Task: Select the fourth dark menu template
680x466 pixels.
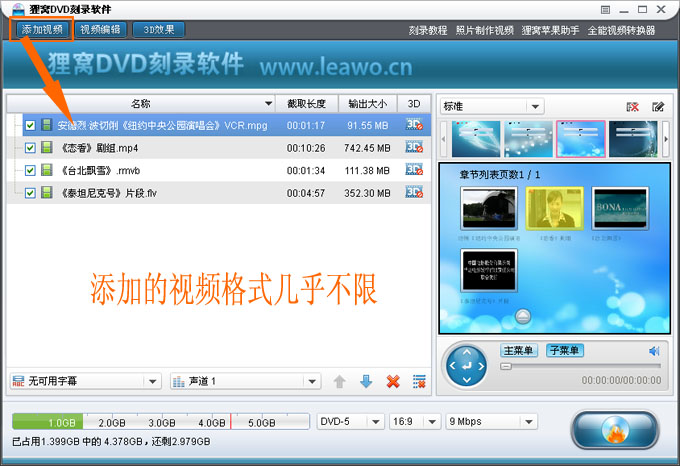Action: point(633,139)
